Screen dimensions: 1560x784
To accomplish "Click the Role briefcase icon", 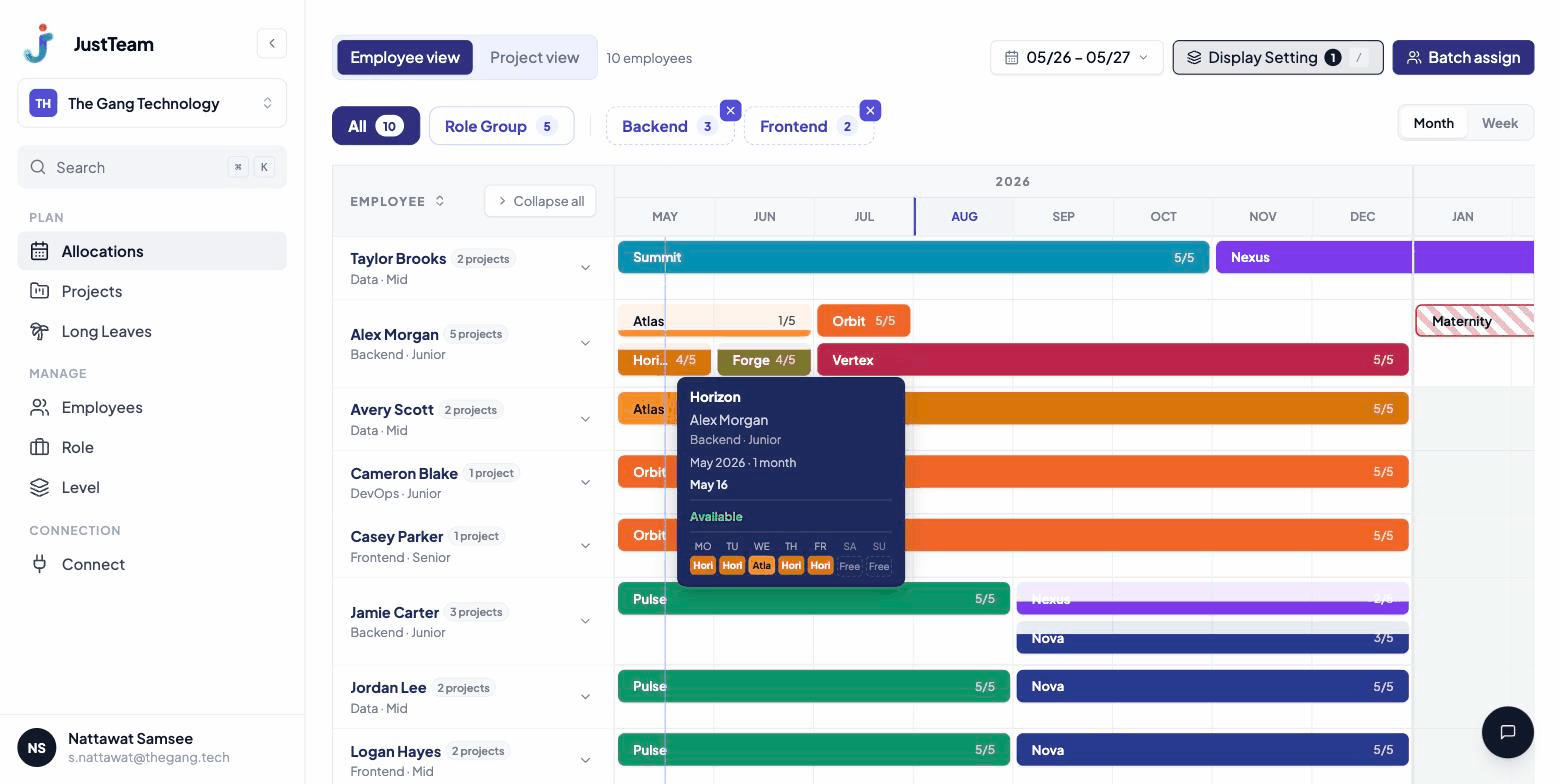I will click(x=39, y=447).
